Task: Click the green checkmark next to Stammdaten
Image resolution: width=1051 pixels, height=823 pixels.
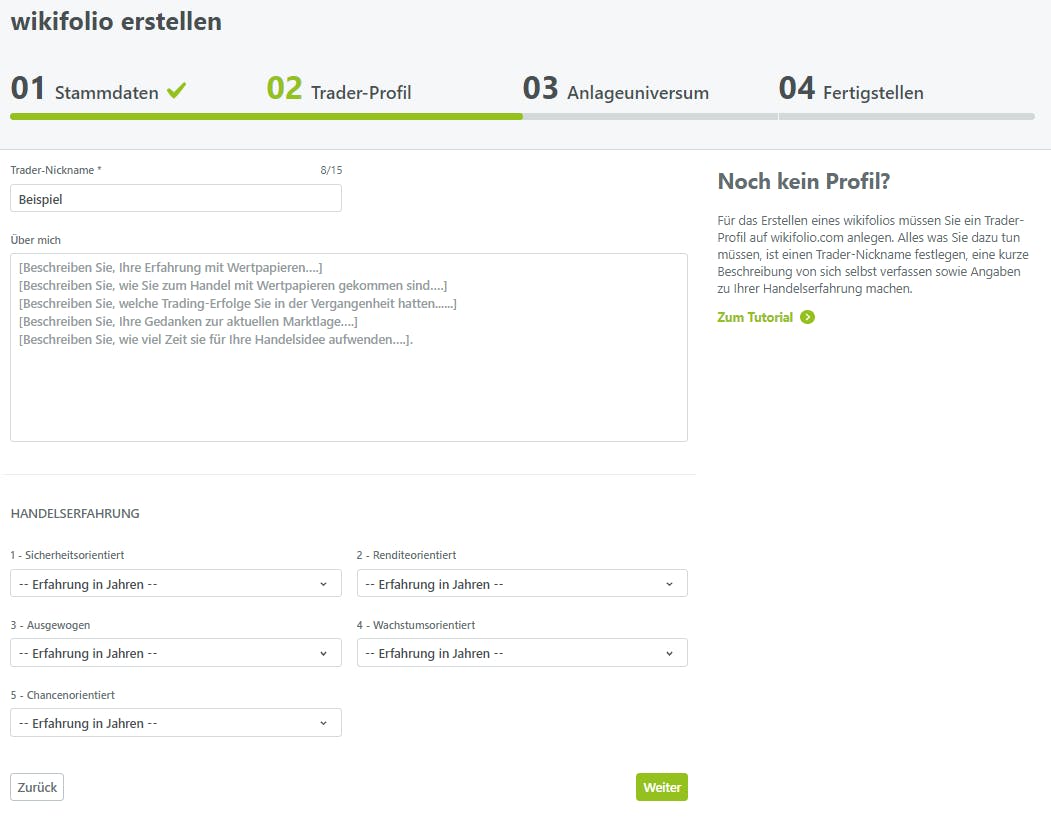Action: [176, 90]
